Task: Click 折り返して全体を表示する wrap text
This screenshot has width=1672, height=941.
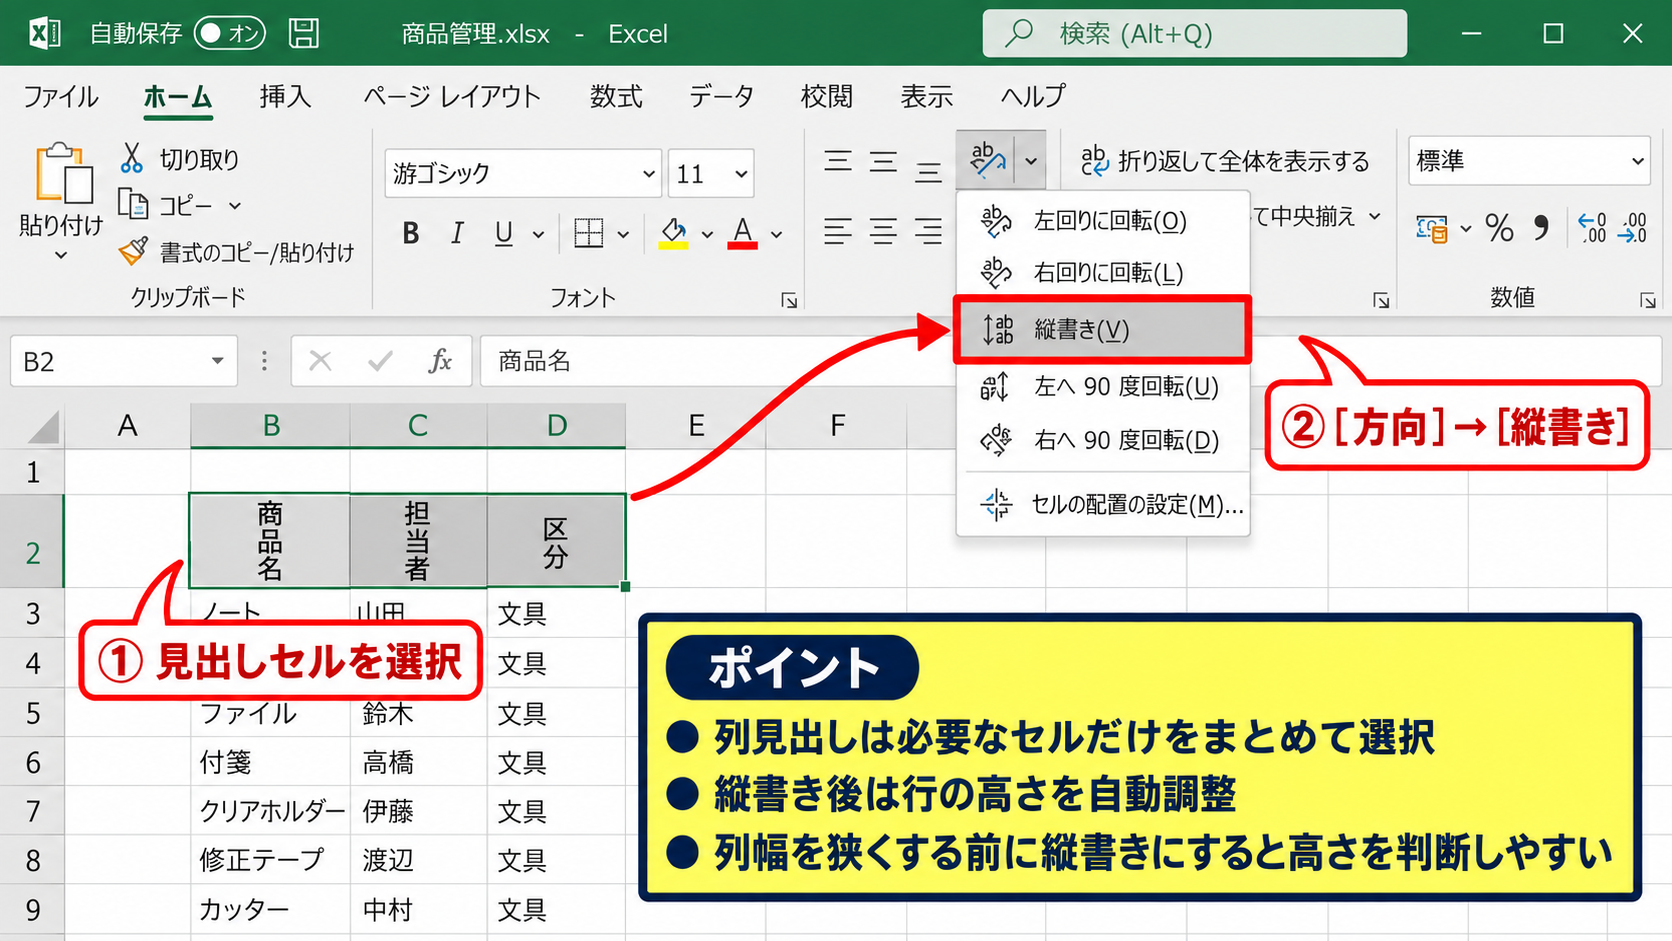Action: tap(1225, 161)
